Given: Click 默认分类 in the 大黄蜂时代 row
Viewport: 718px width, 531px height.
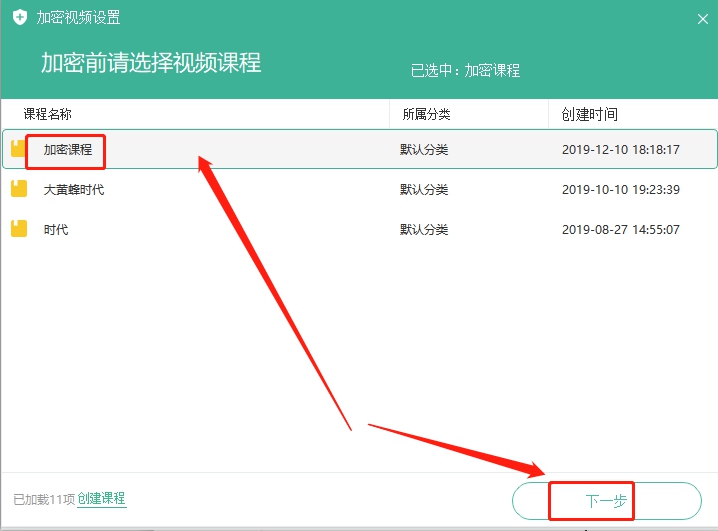Looking at the screenshot, I should coord(424,190).
